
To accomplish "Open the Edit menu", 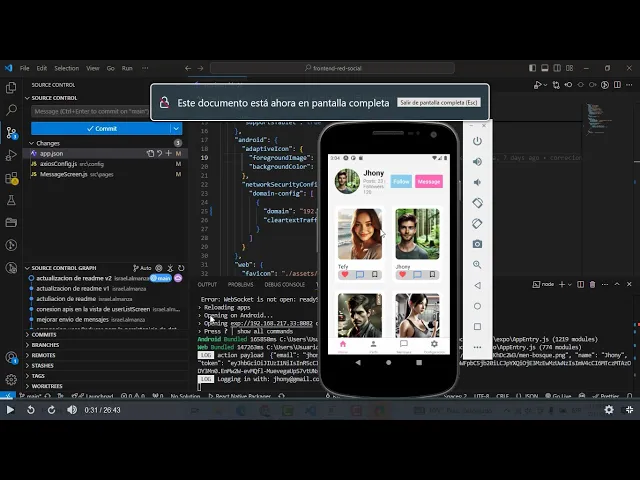I will pos(42,68).
